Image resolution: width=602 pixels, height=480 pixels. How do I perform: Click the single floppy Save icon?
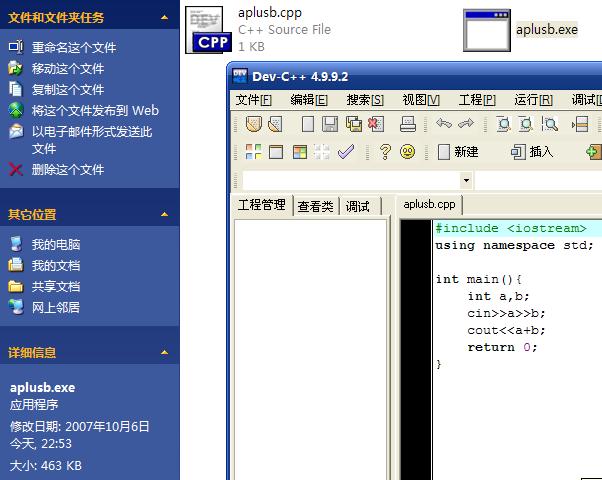[330, 124]
